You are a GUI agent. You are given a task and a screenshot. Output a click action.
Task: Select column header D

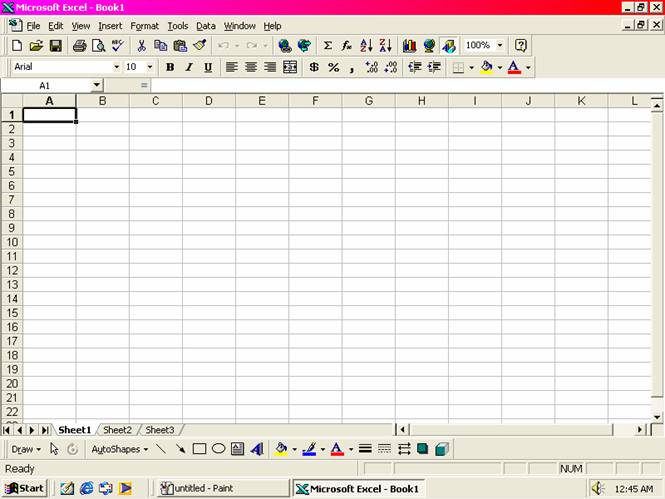pyautogui.click(x=208, y=101)
